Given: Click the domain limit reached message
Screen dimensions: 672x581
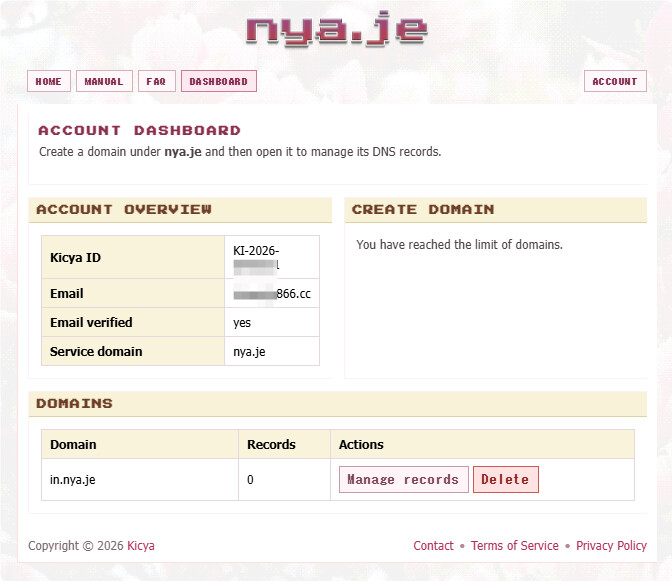Looking at the screenshot, I should tap(459, 245).
